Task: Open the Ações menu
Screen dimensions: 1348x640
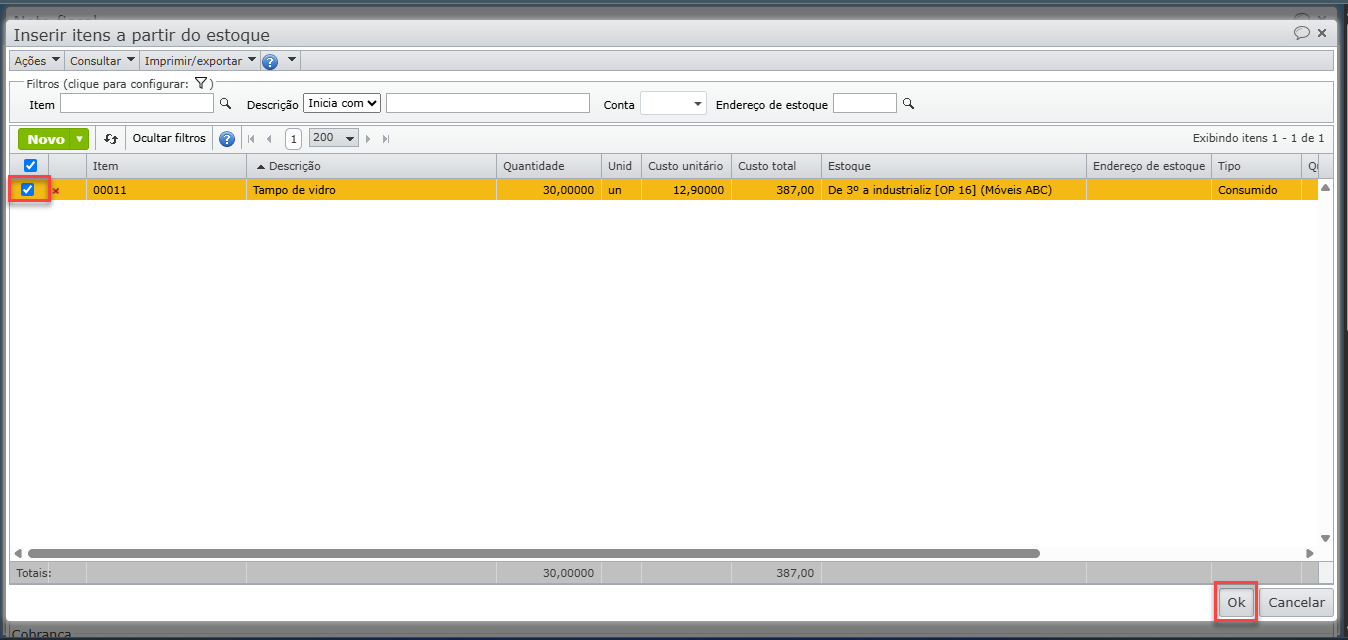Action: (37, 61)
